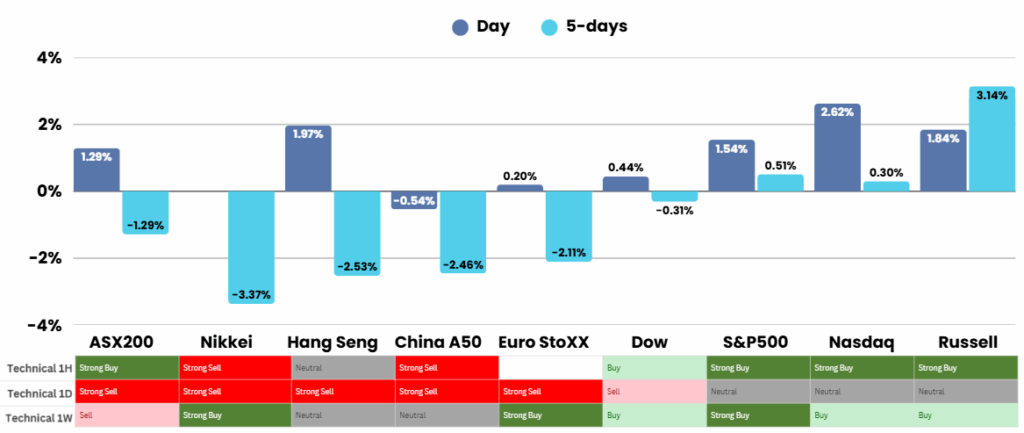Toggle the "Day" legend label
Screen dimensions: 1024x433
(490, 27)
